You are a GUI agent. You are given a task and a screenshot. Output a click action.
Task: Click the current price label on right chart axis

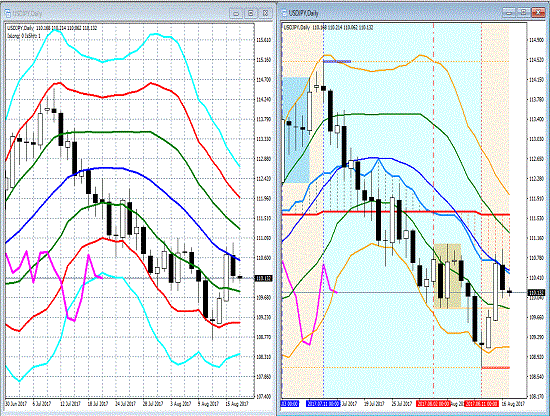[536, 292]
